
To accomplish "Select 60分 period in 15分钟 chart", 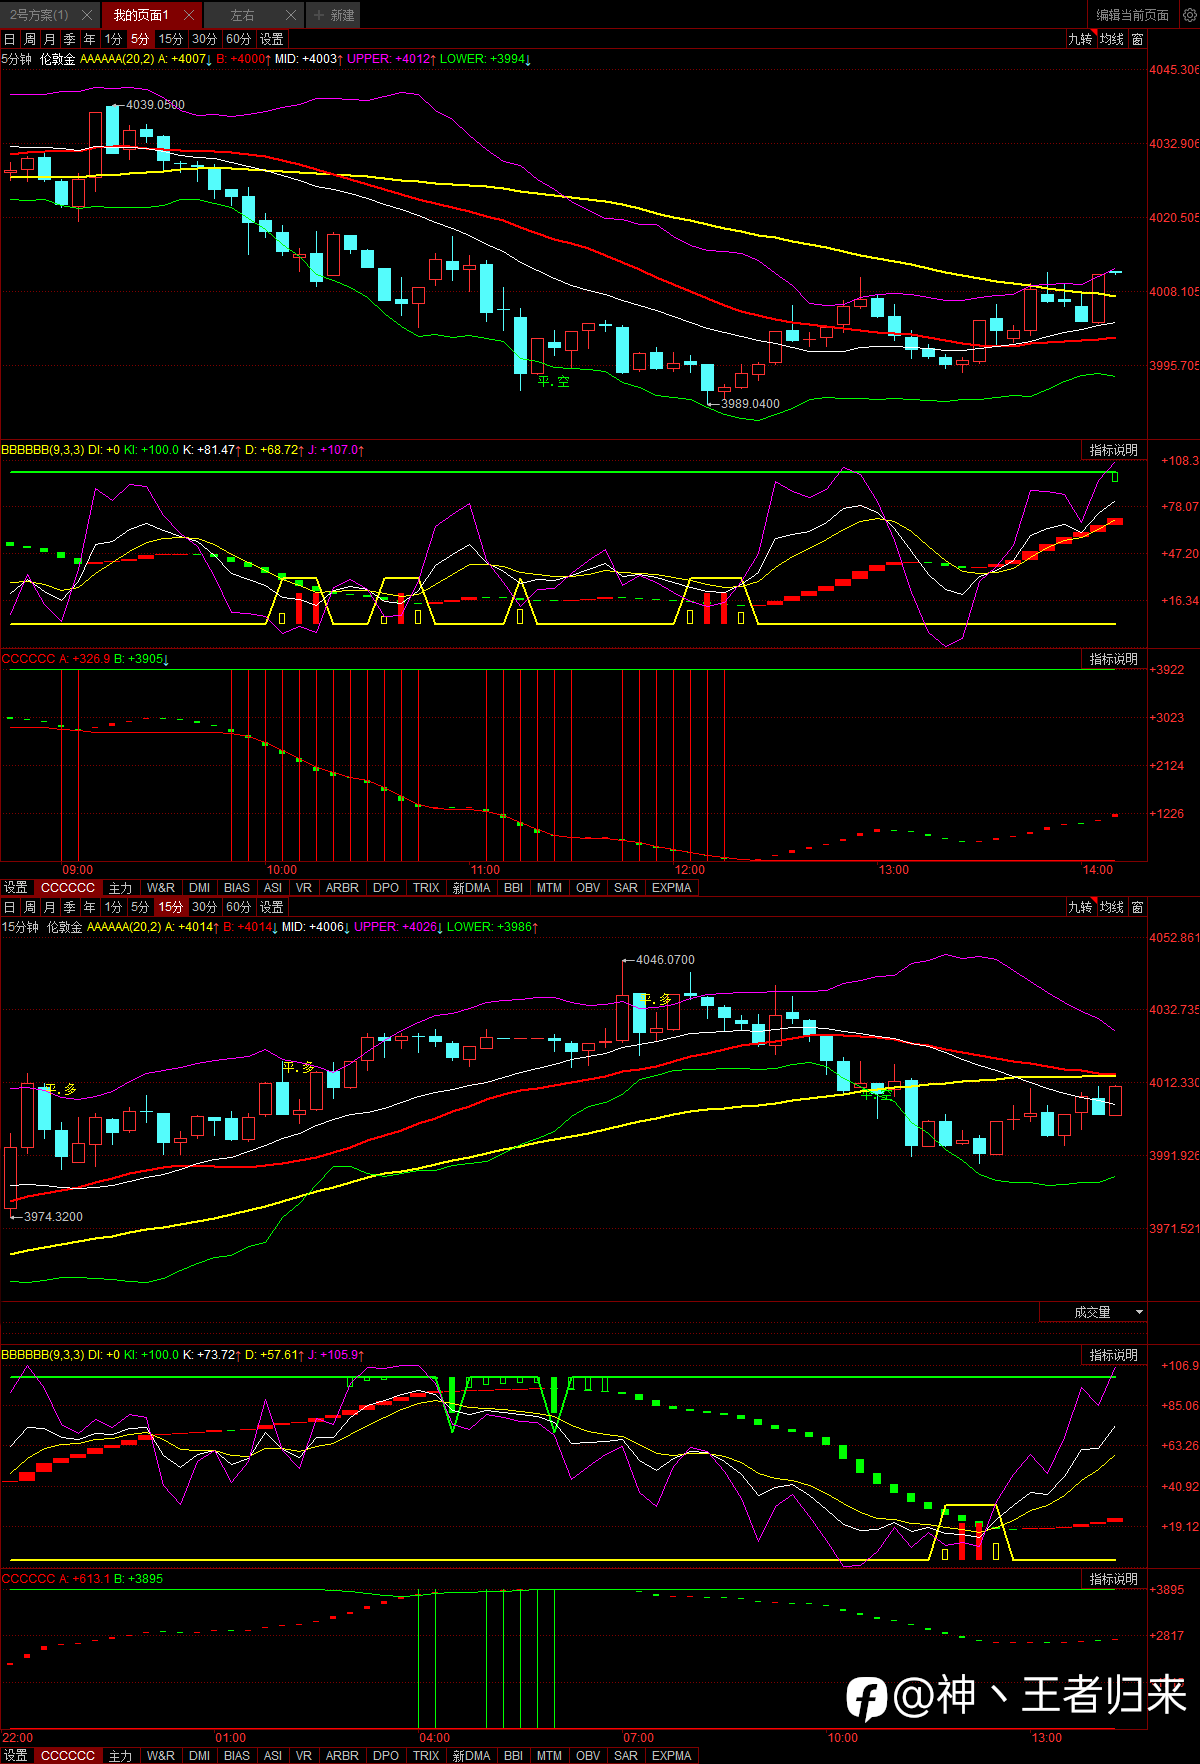I will click(x=238, y=907).
